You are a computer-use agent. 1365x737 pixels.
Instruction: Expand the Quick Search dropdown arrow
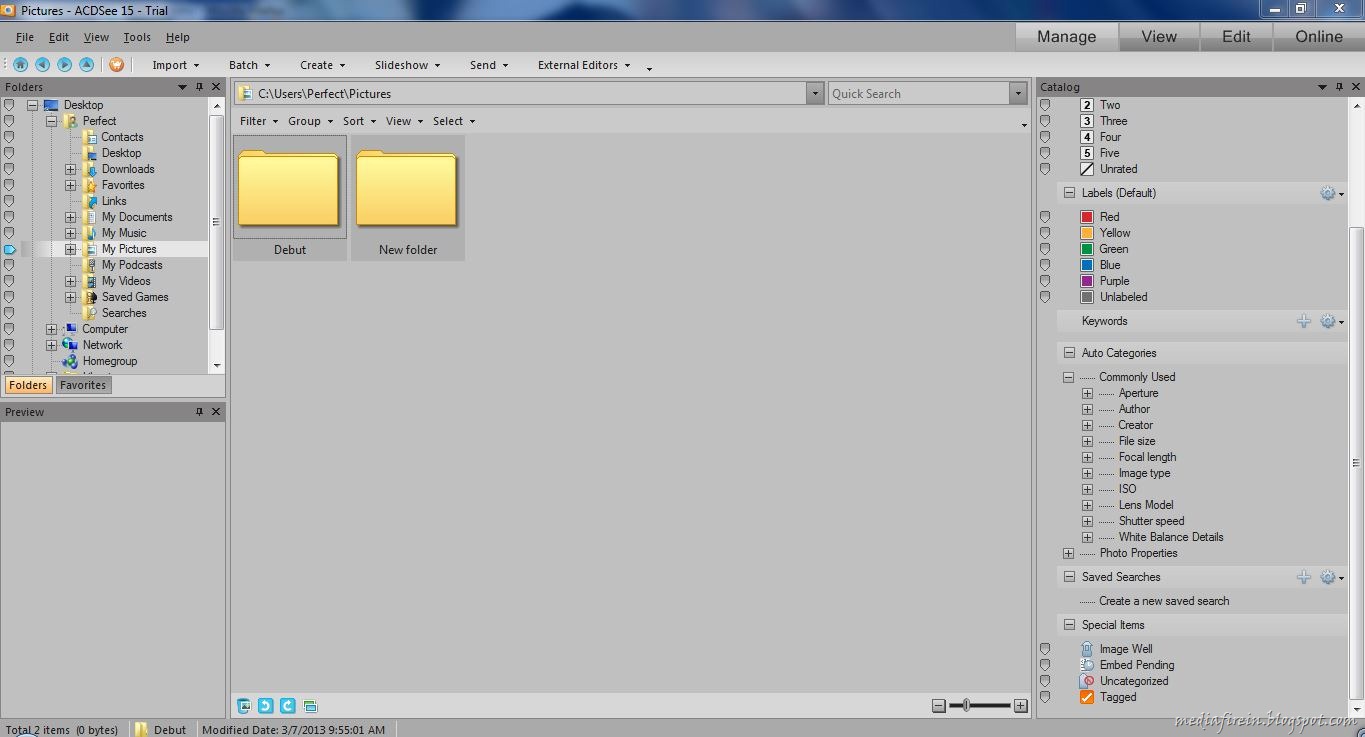(x=1018, y=94)
